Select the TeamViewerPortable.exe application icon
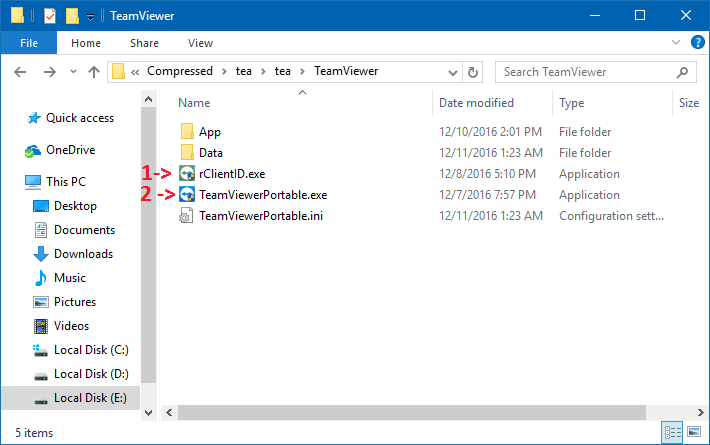The height and width of the screenshot is (445, 710). pos(187,195)
